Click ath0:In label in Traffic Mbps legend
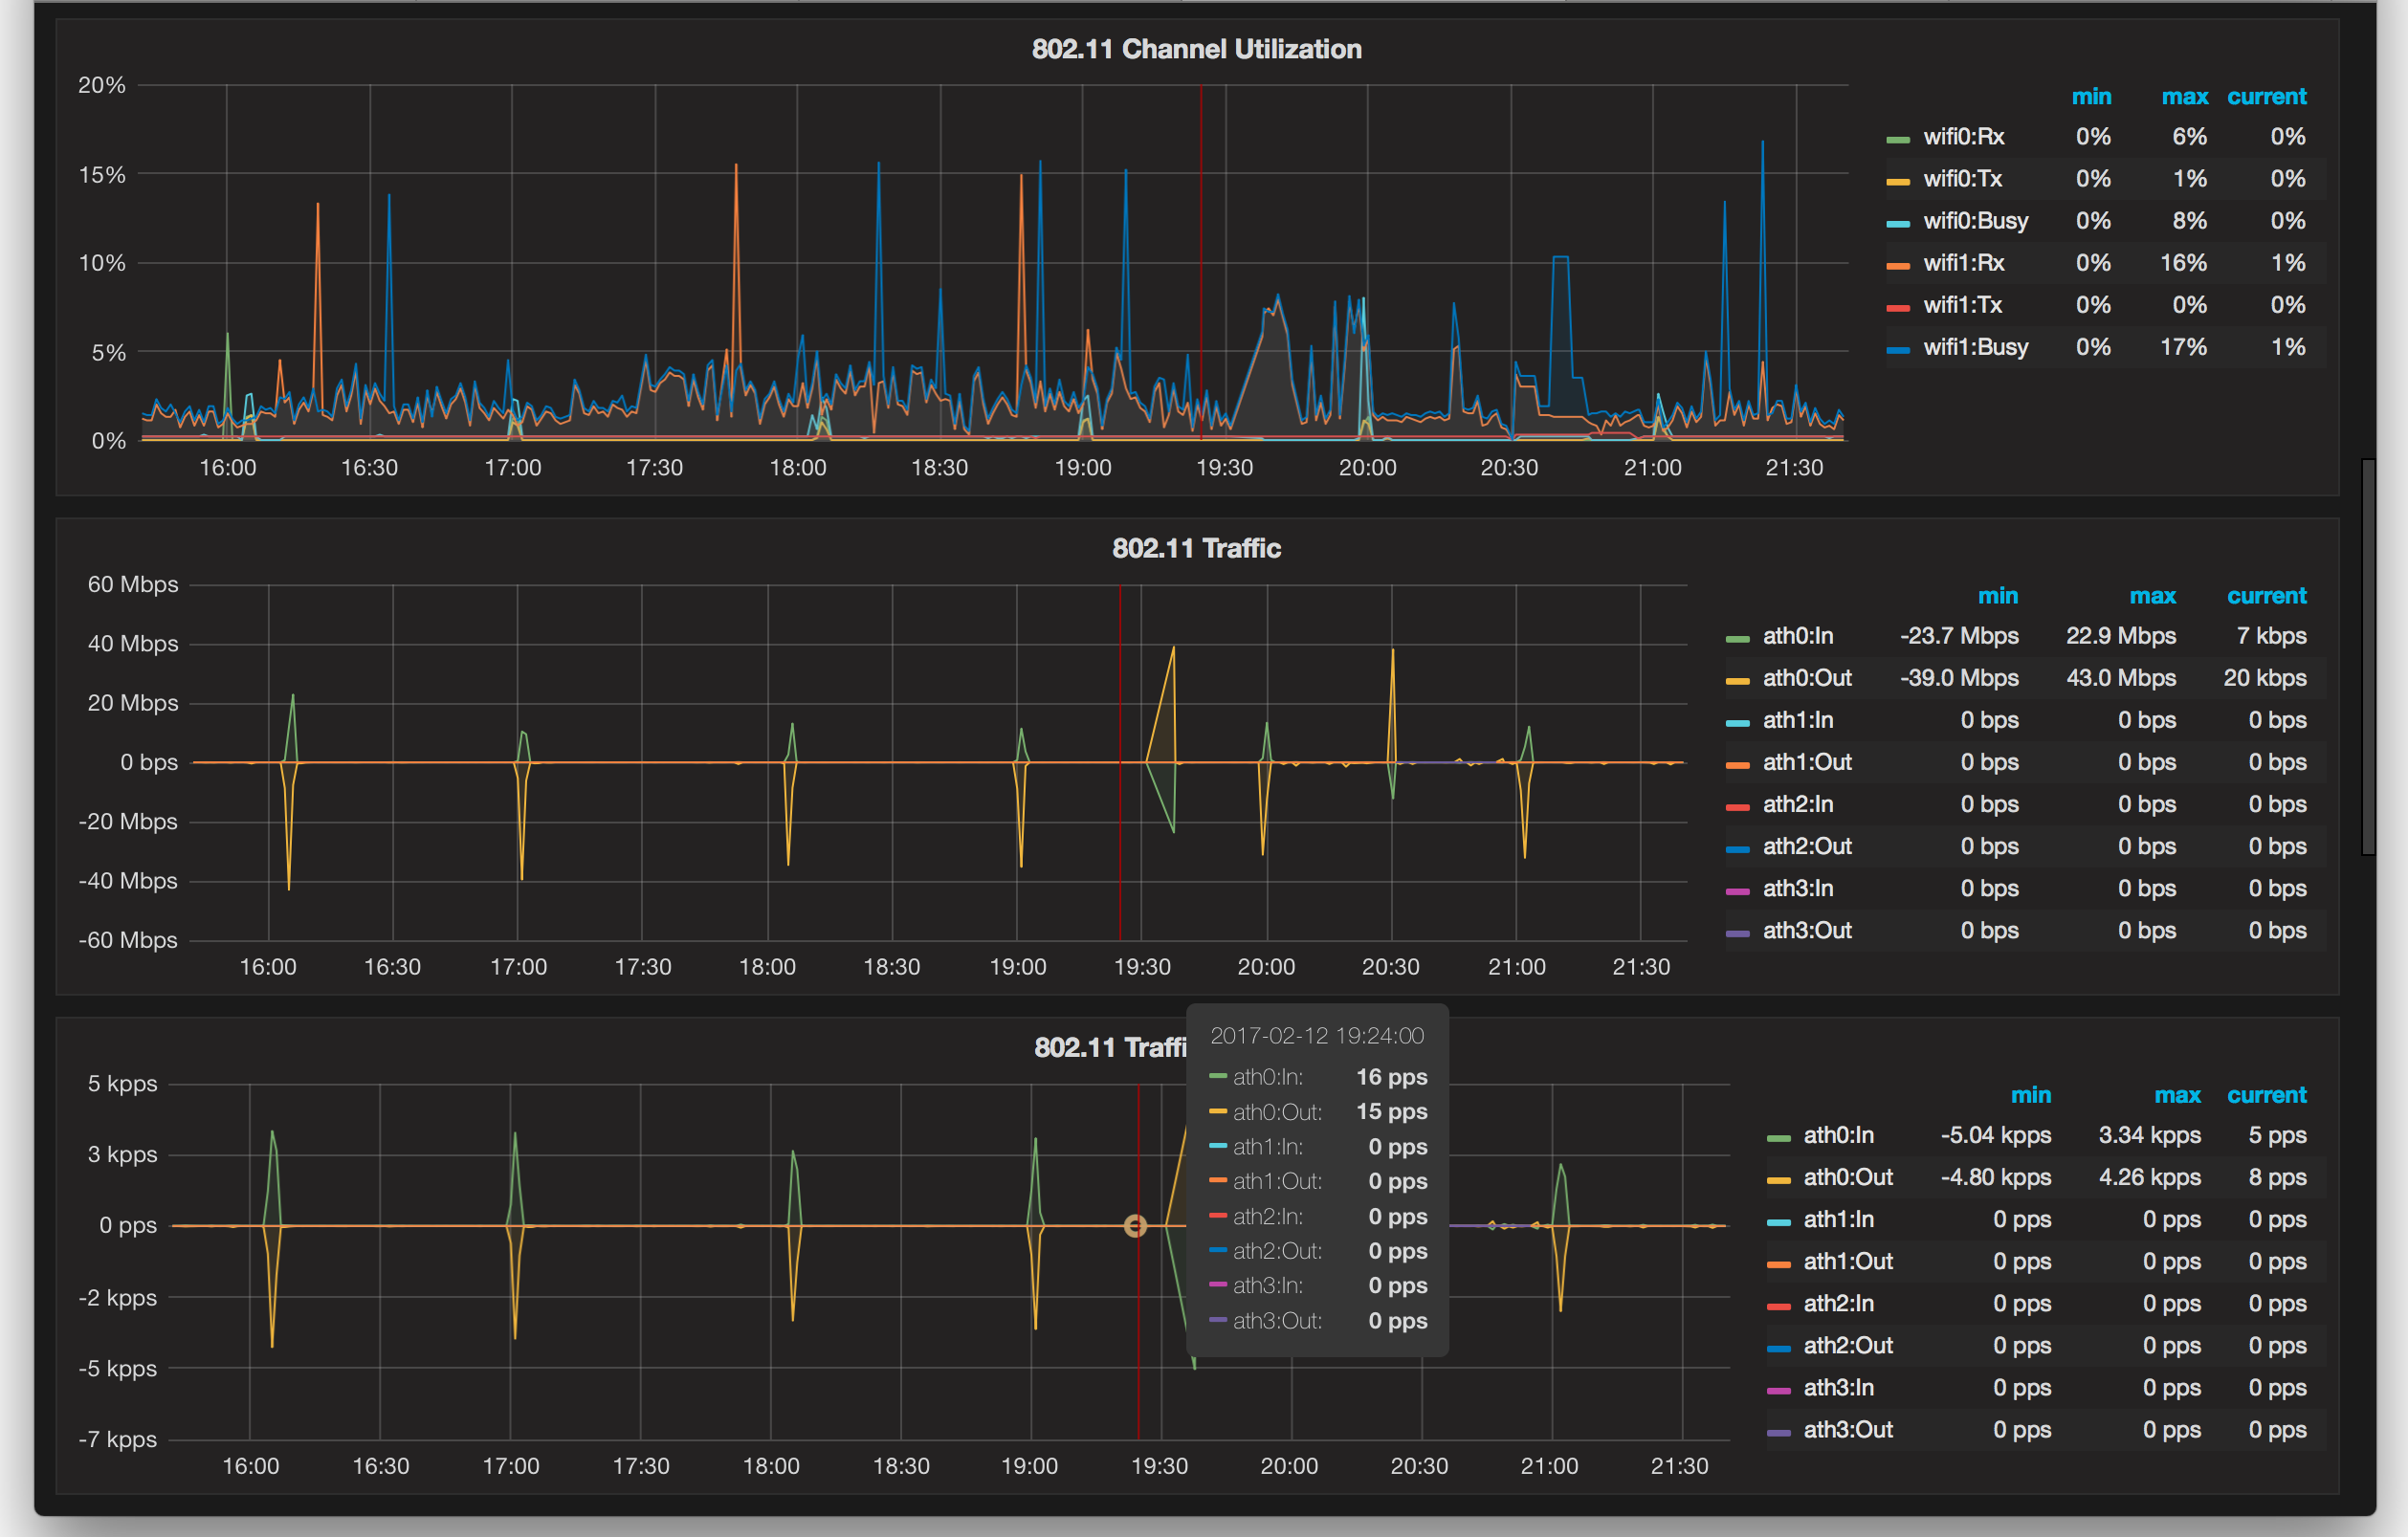Viewport: 2408px width, 1537px height. pos(1797,636)
